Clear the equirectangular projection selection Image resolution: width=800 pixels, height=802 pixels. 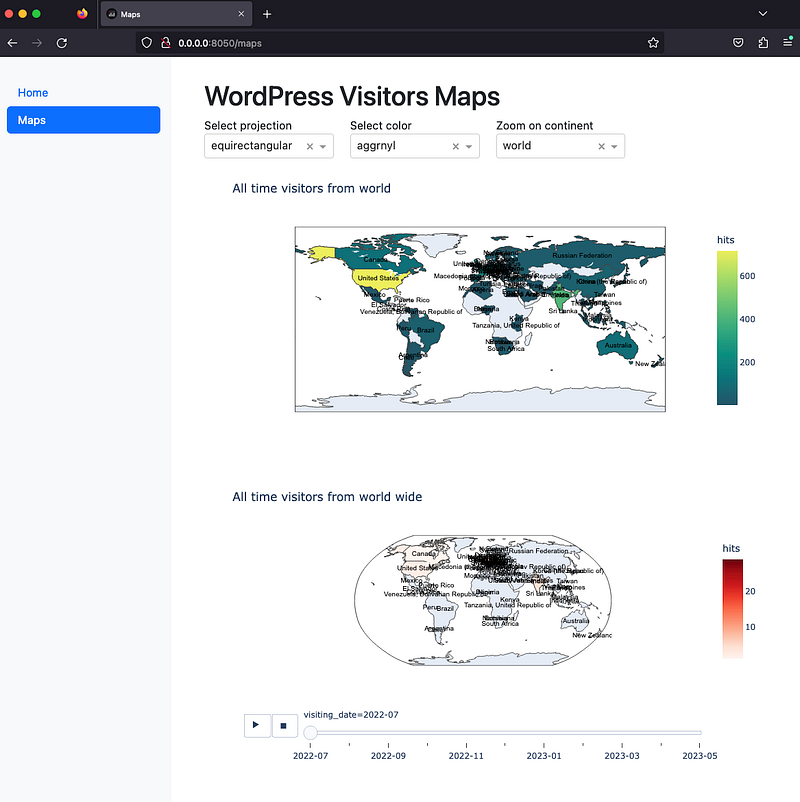coord(310,146)
